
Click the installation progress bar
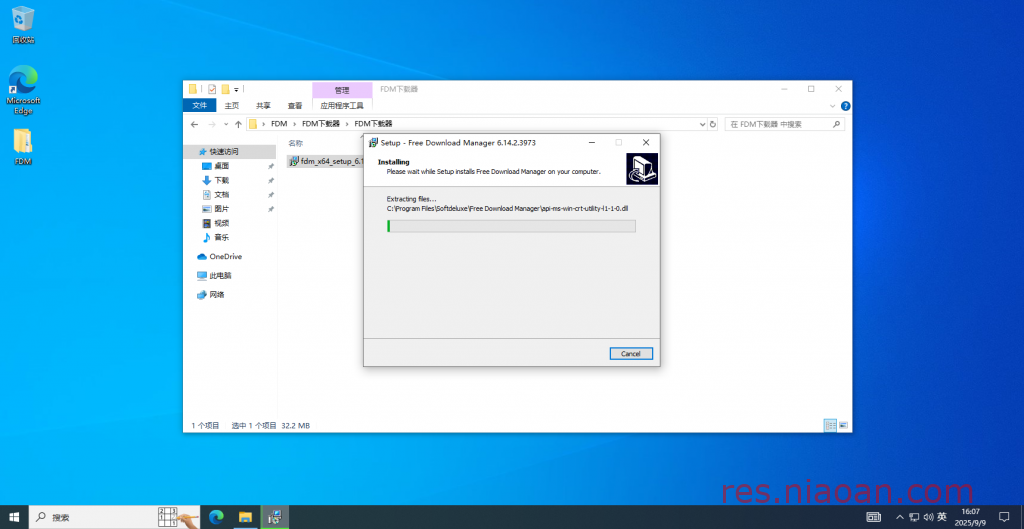[511, 226]
